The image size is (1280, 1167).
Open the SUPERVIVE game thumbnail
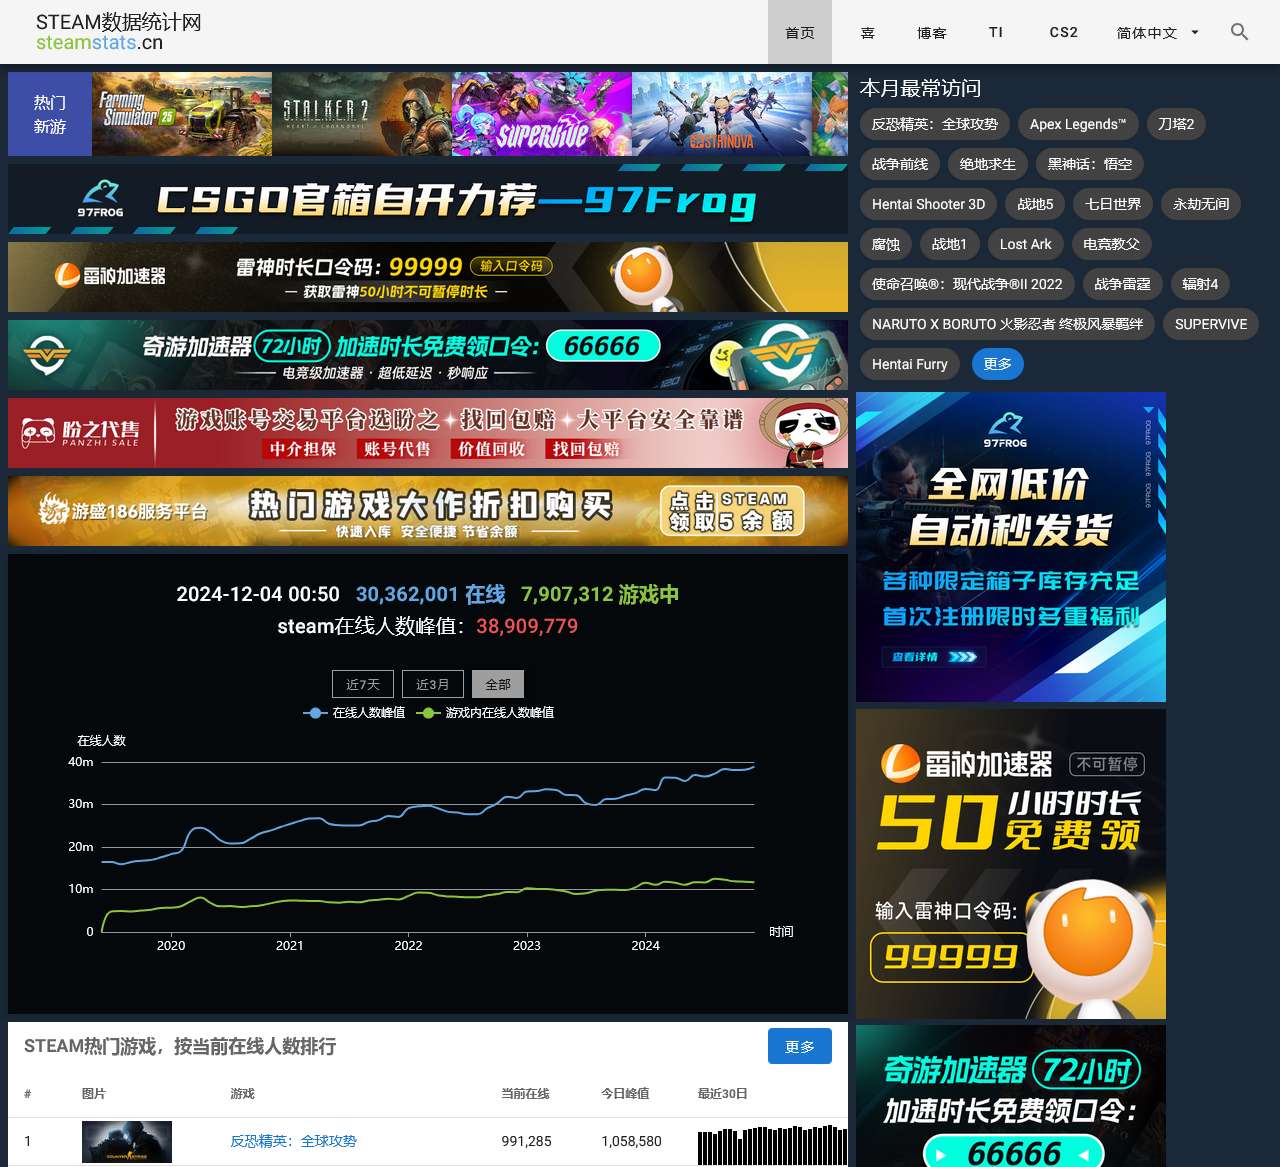click(542, 114)
